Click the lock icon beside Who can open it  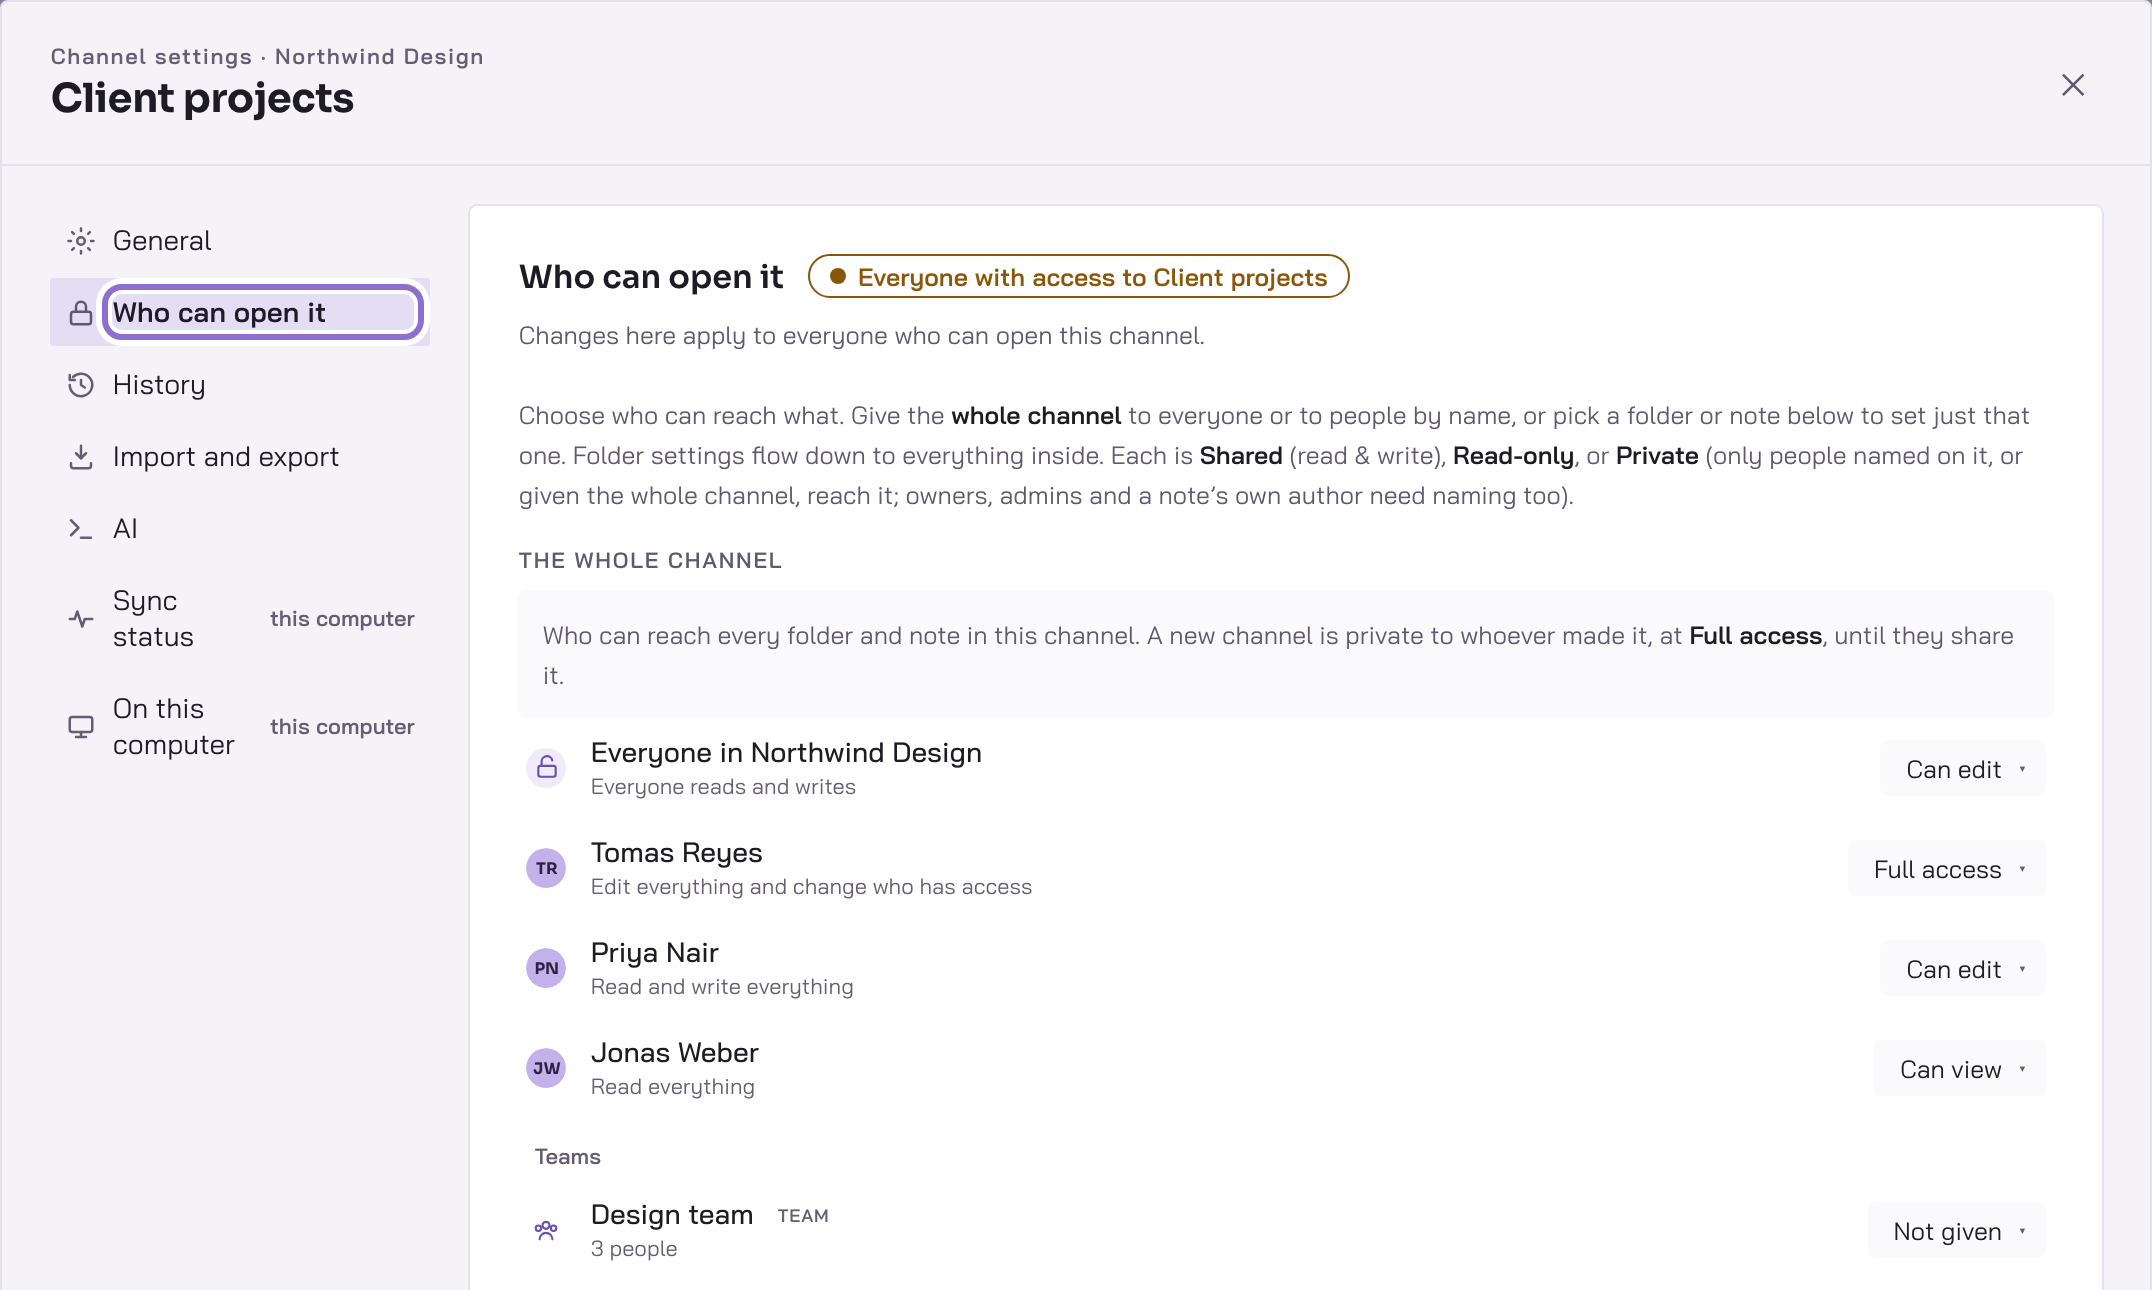81,313
